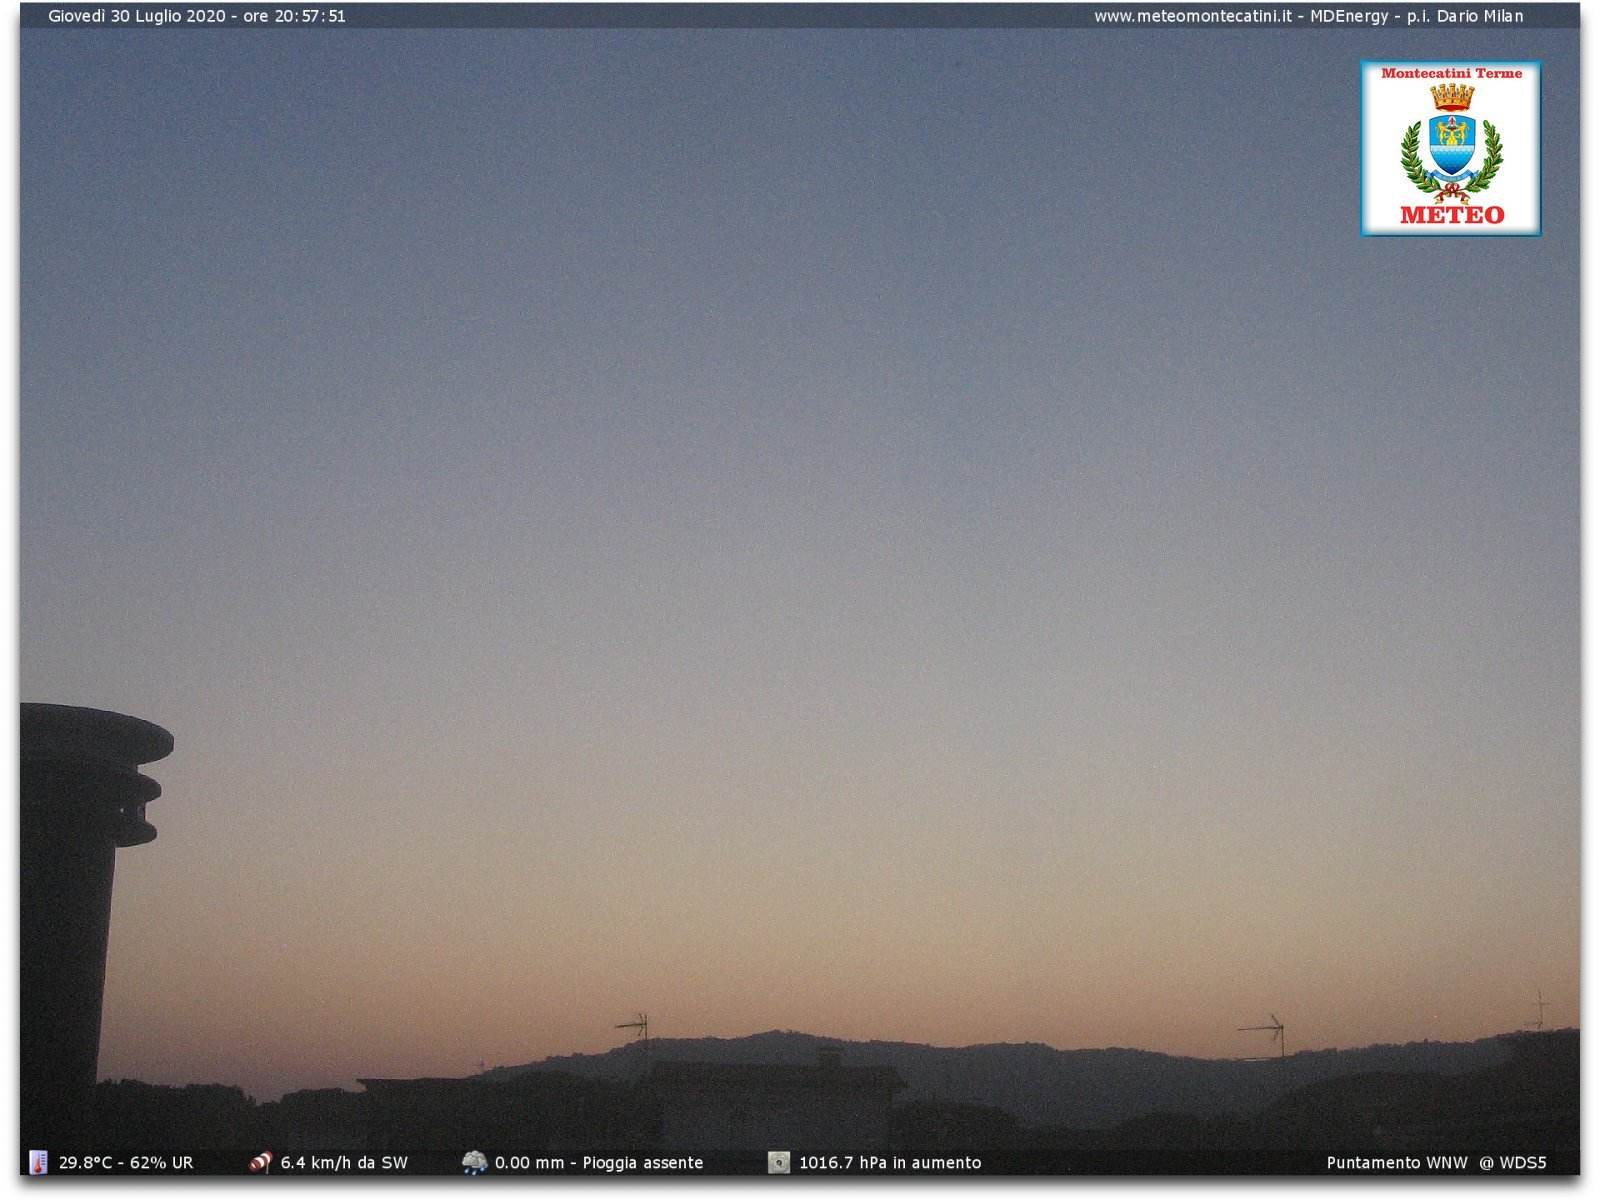Viewport: 1600px width, 1200px height.
Task: Select the '1016.7 hPa in aumento' reading
Action: click(890, 1162)
